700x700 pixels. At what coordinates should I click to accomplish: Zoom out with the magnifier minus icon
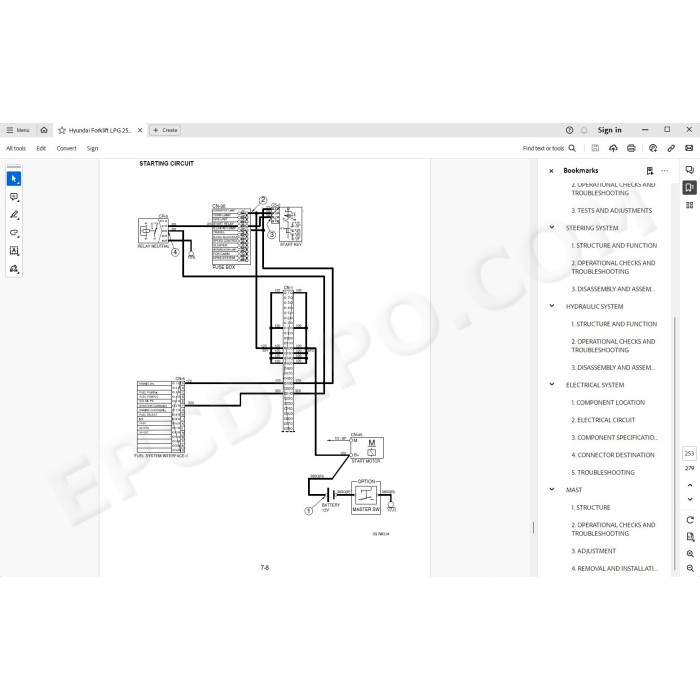pos(690,568)
